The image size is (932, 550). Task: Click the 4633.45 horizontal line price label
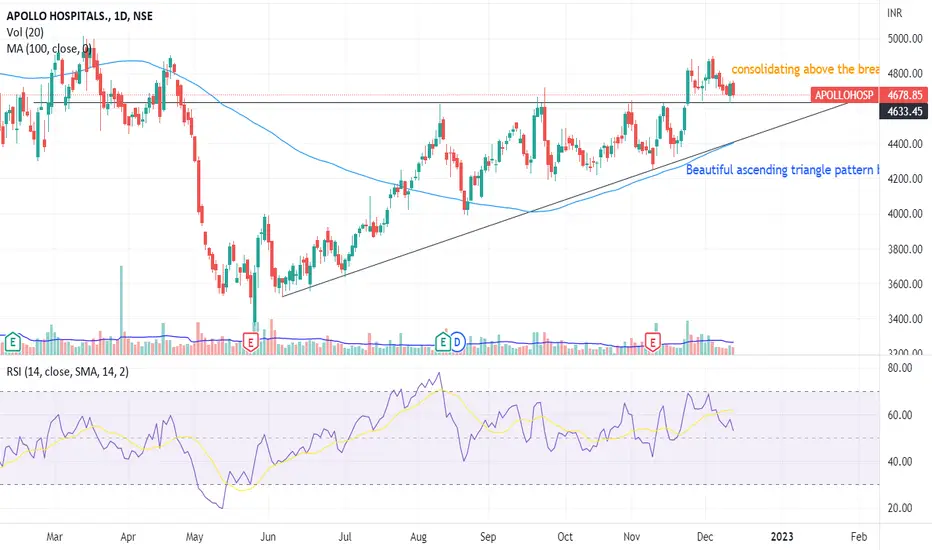(905, 111)
